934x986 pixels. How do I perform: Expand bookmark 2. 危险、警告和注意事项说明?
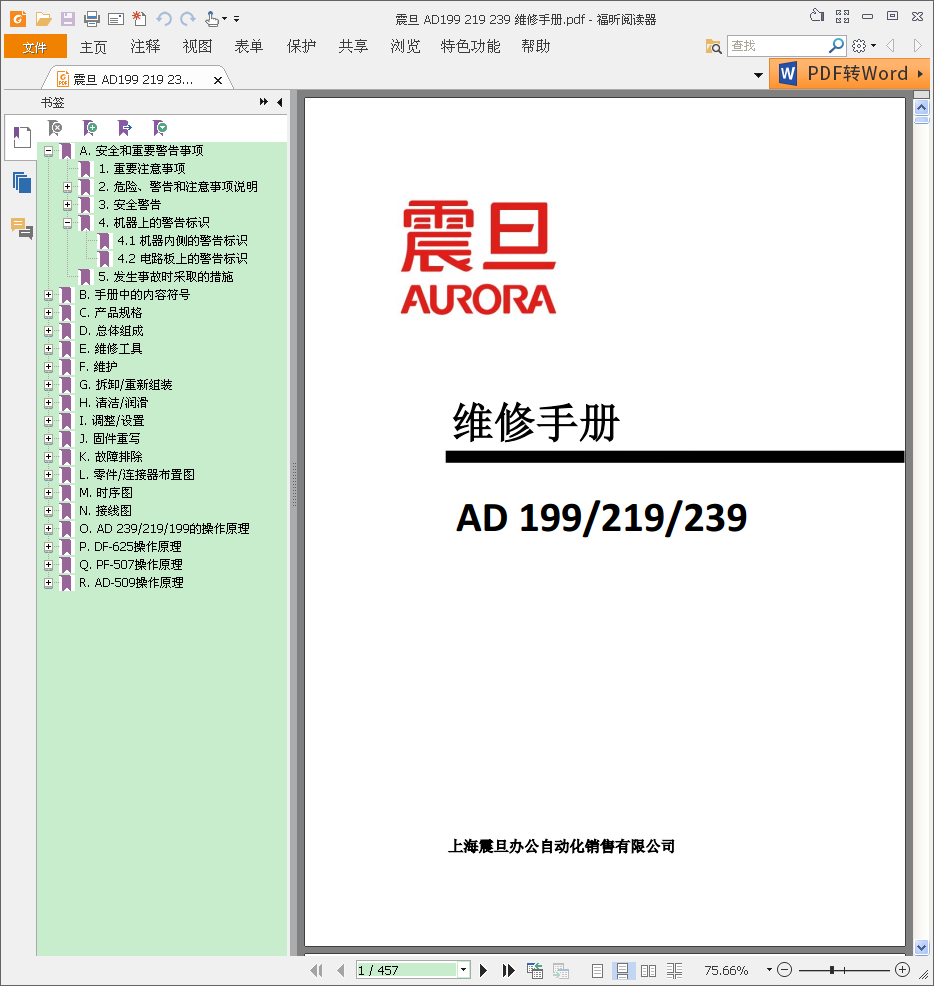(x=67, y=187)
